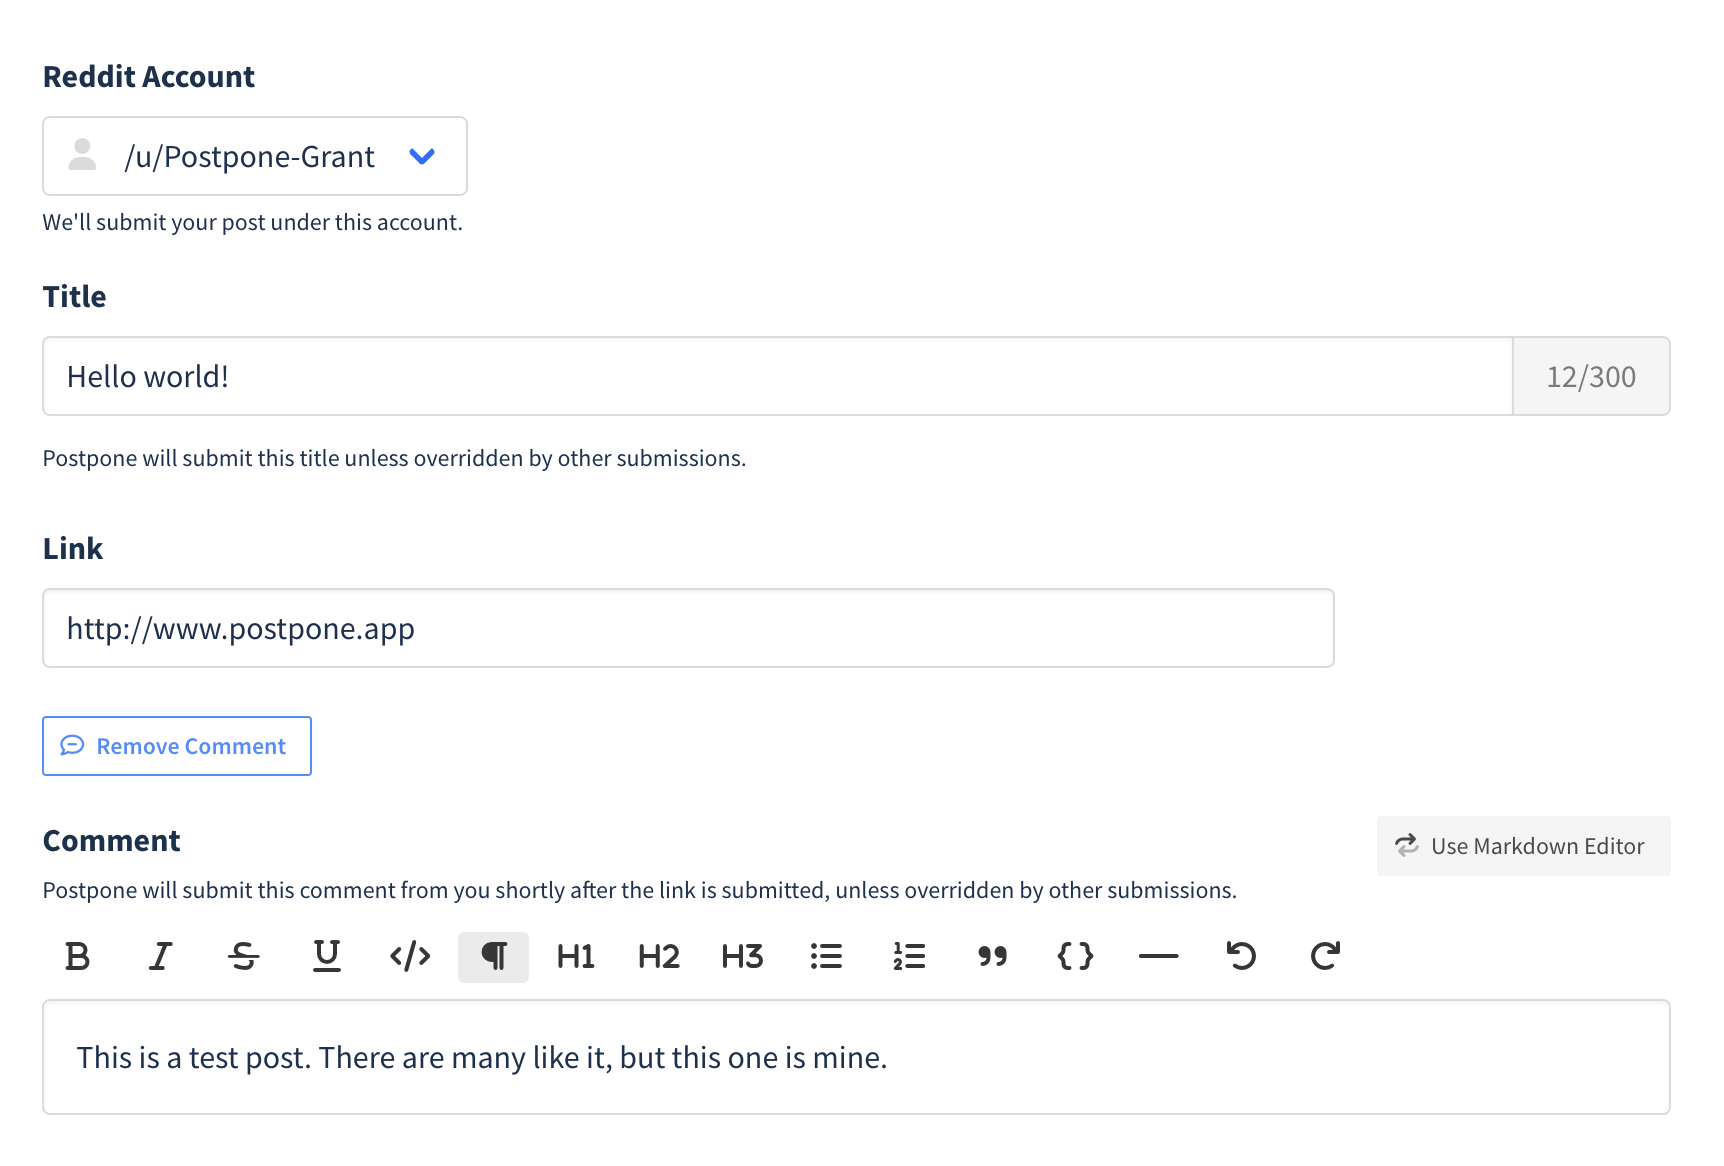
Task: Click the "Postpone will submit this title" helper text
Action: [394, 458]
